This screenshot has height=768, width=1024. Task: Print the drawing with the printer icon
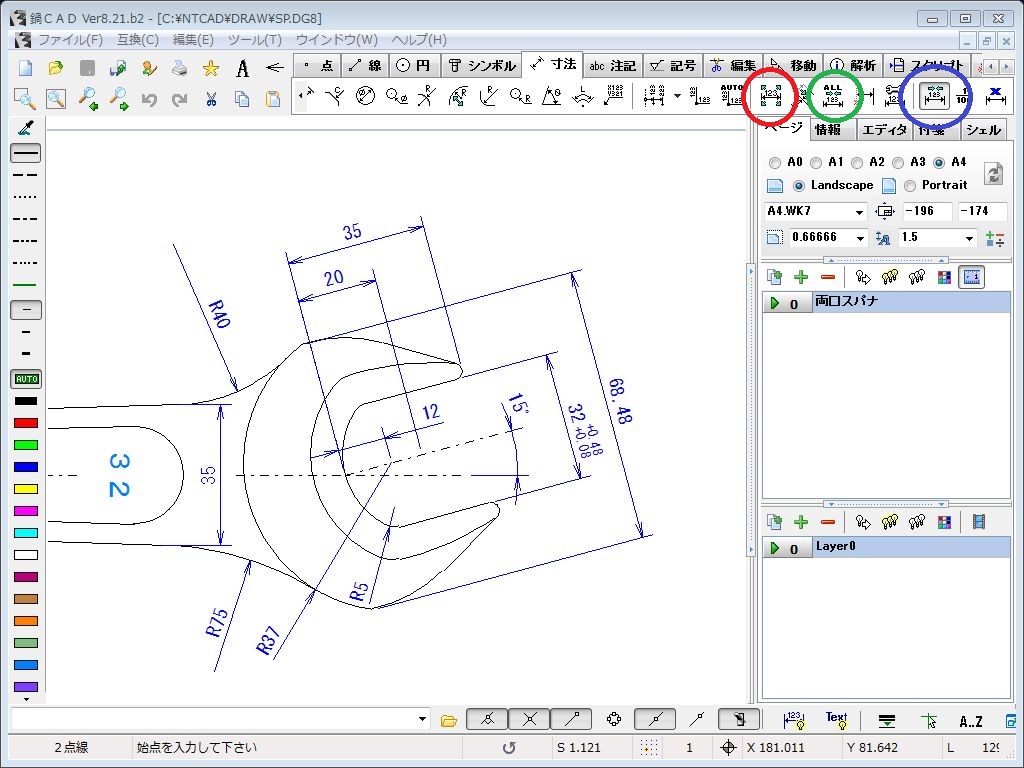(180, 67)
